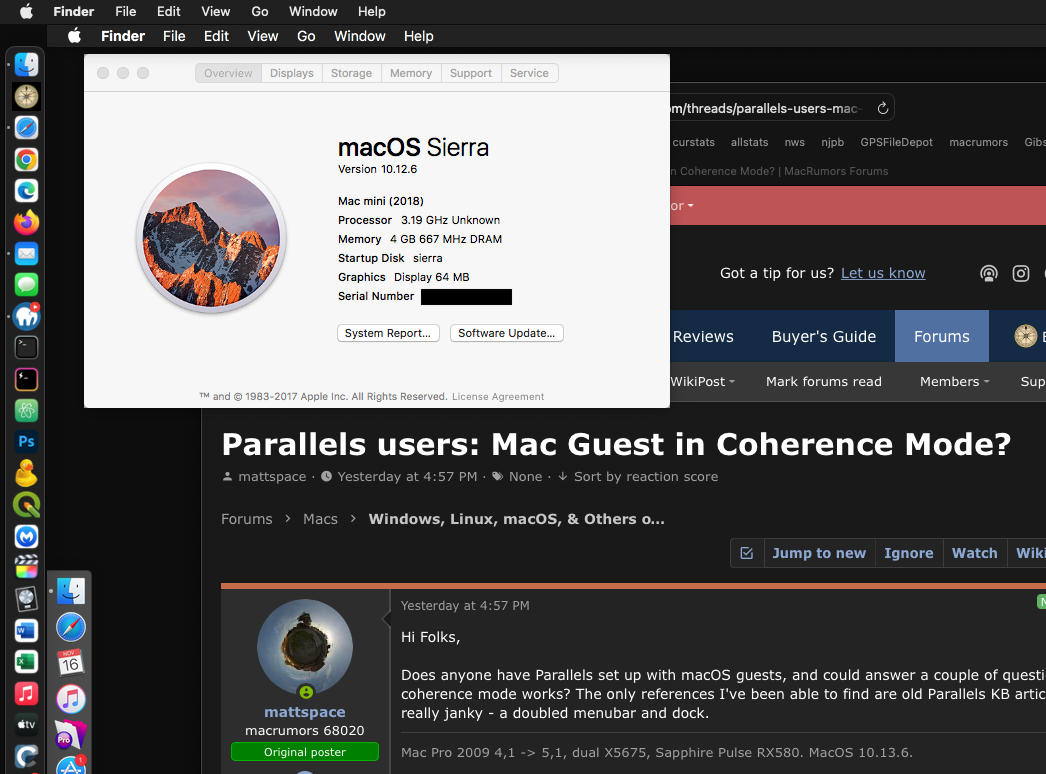
Task: Launch Cyberduck from the dock
Action: (26, 473)
